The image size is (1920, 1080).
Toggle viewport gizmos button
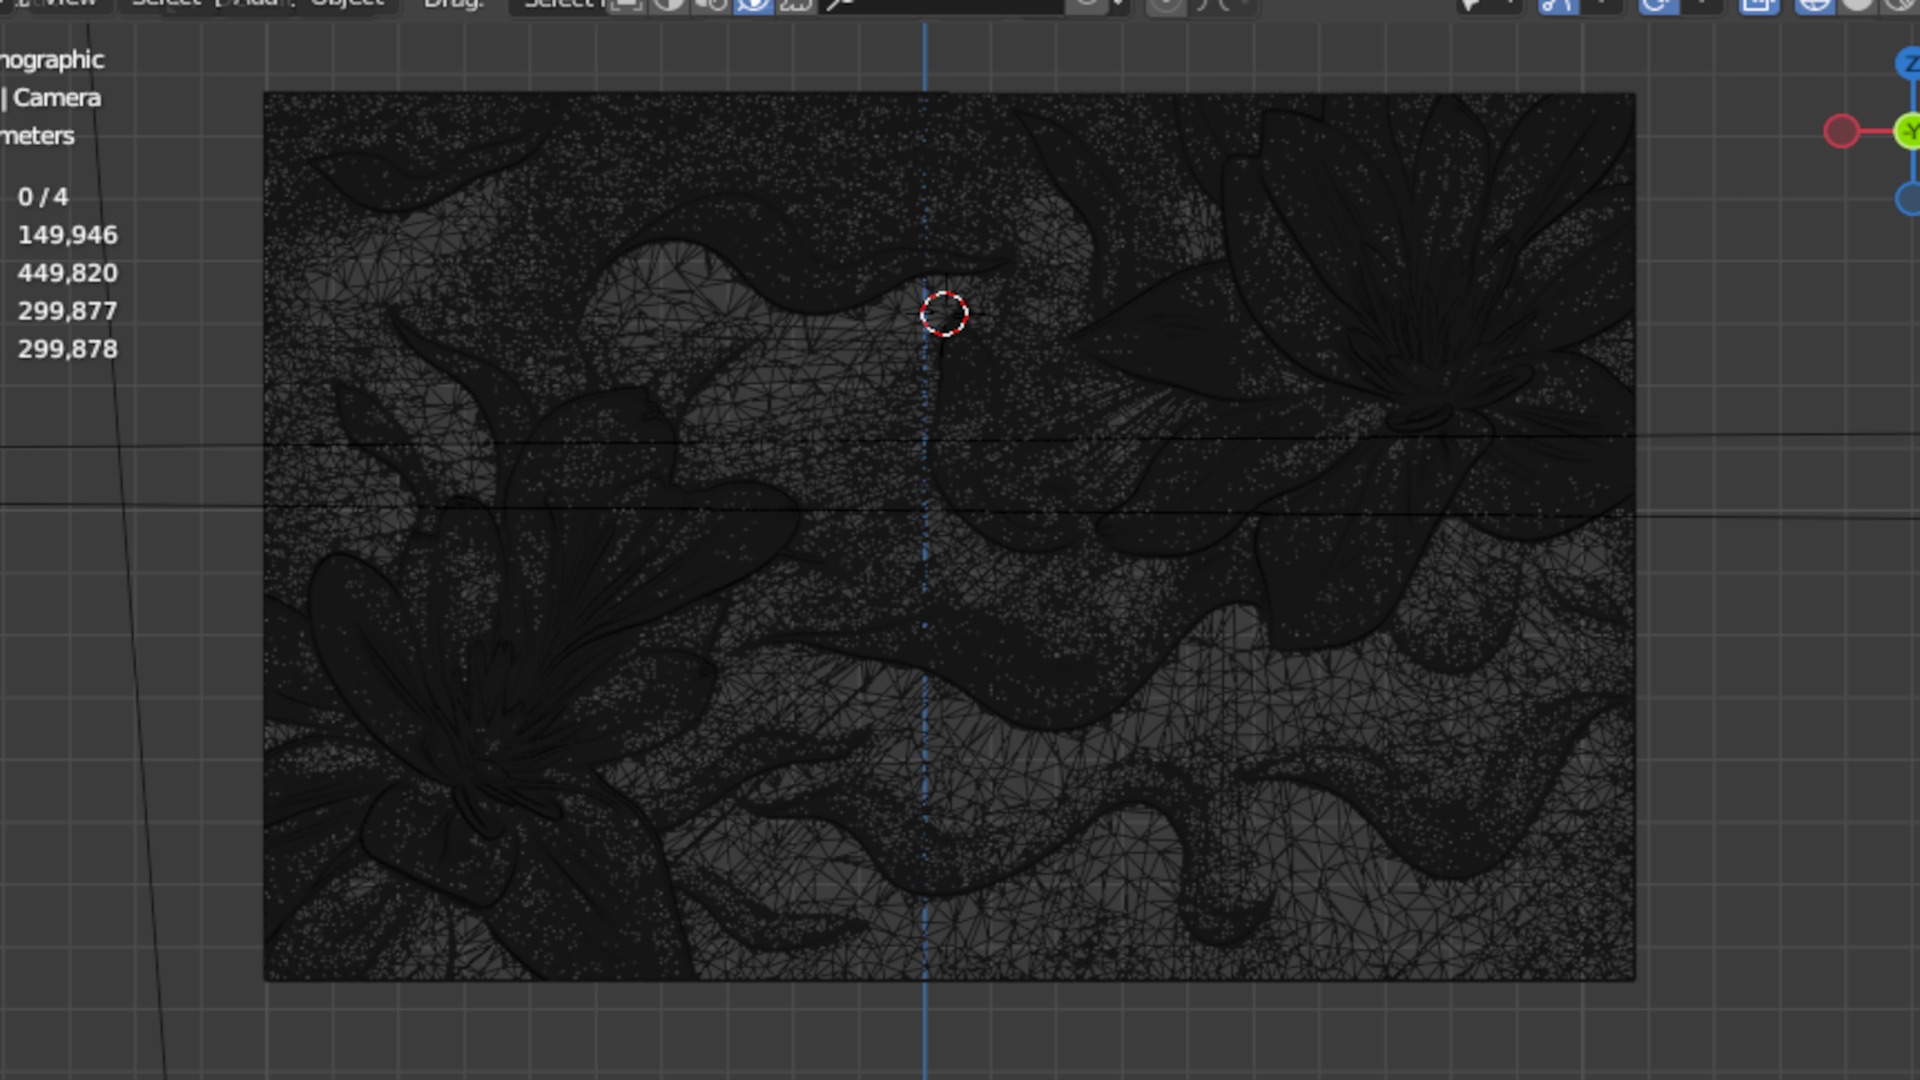point(1558,5)
